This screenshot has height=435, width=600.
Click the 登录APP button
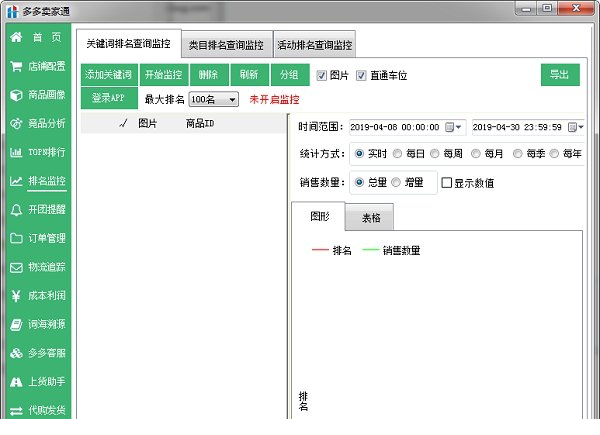[x=109, y=98]
